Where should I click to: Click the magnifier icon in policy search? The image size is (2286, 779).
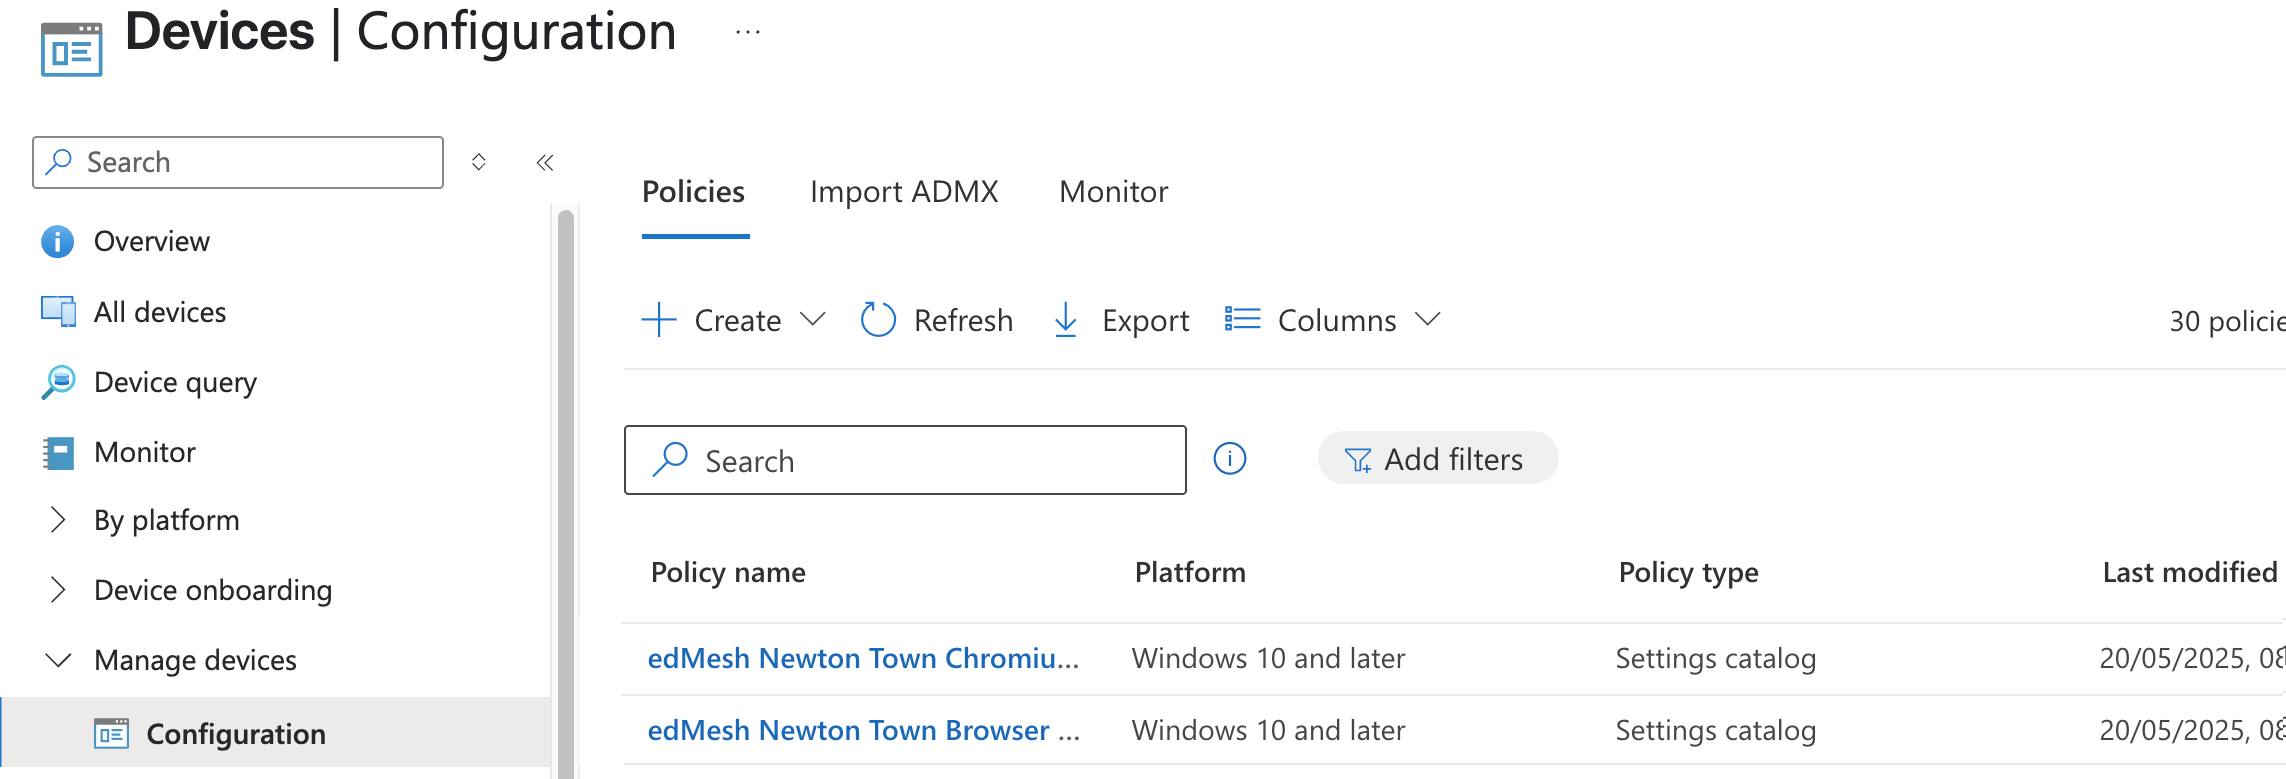point(670,460)
